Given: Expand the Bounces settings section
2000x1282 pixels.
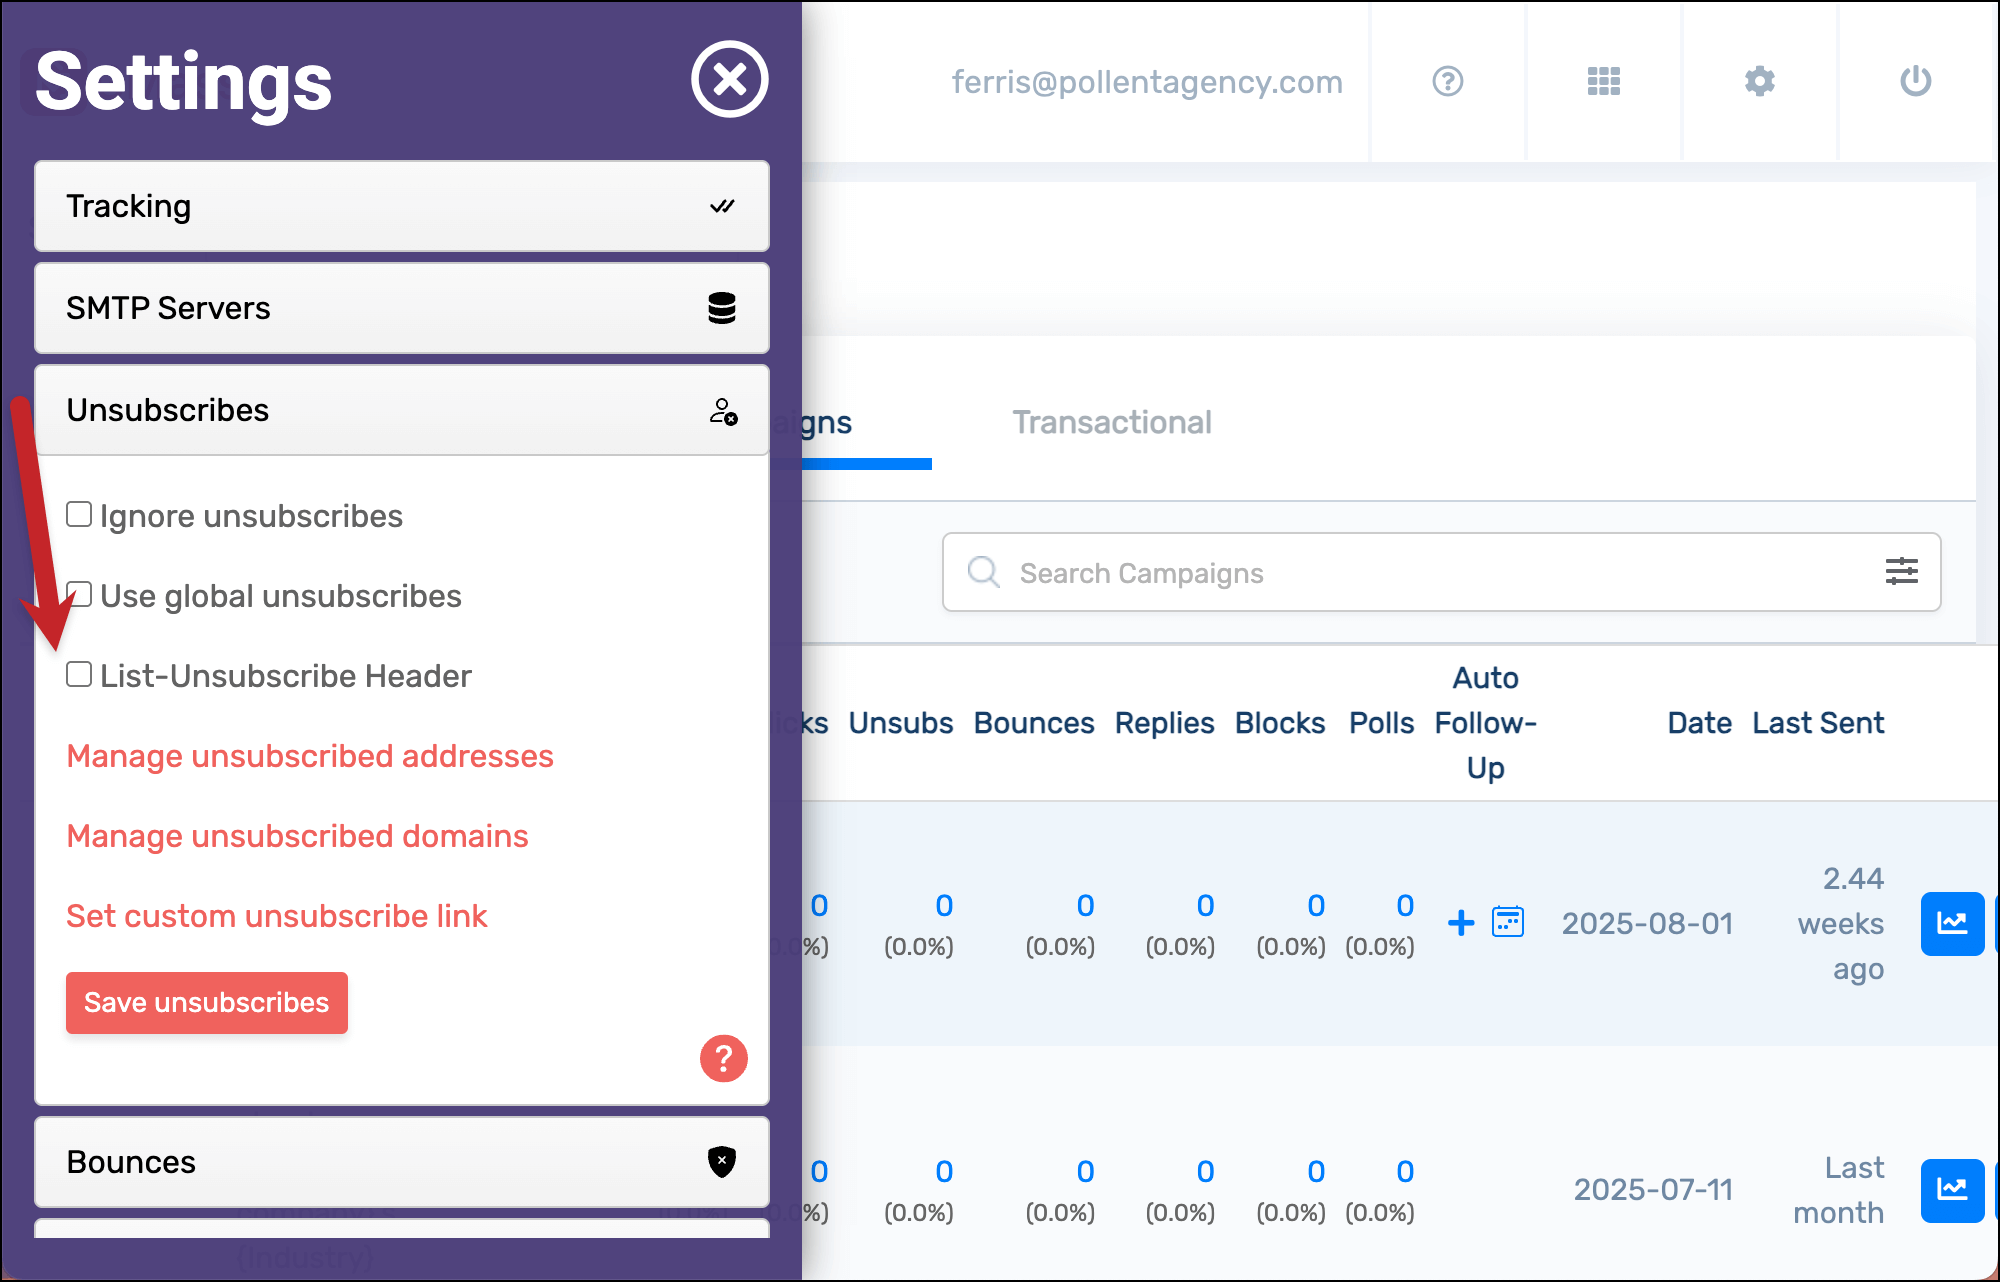Looking at the screenshot, I should click(401, 1162).
